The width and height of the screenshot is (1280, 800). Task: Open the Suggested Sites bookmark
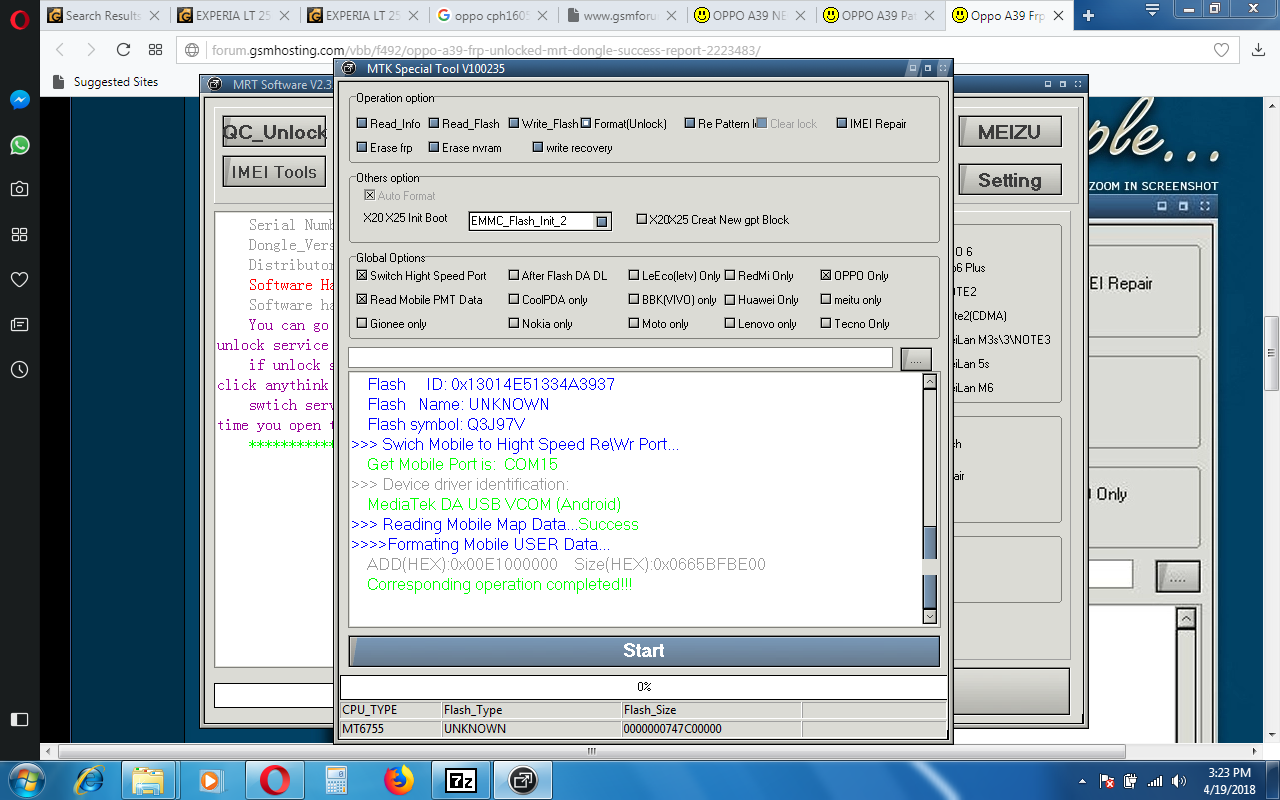click(x=106, y=82)
